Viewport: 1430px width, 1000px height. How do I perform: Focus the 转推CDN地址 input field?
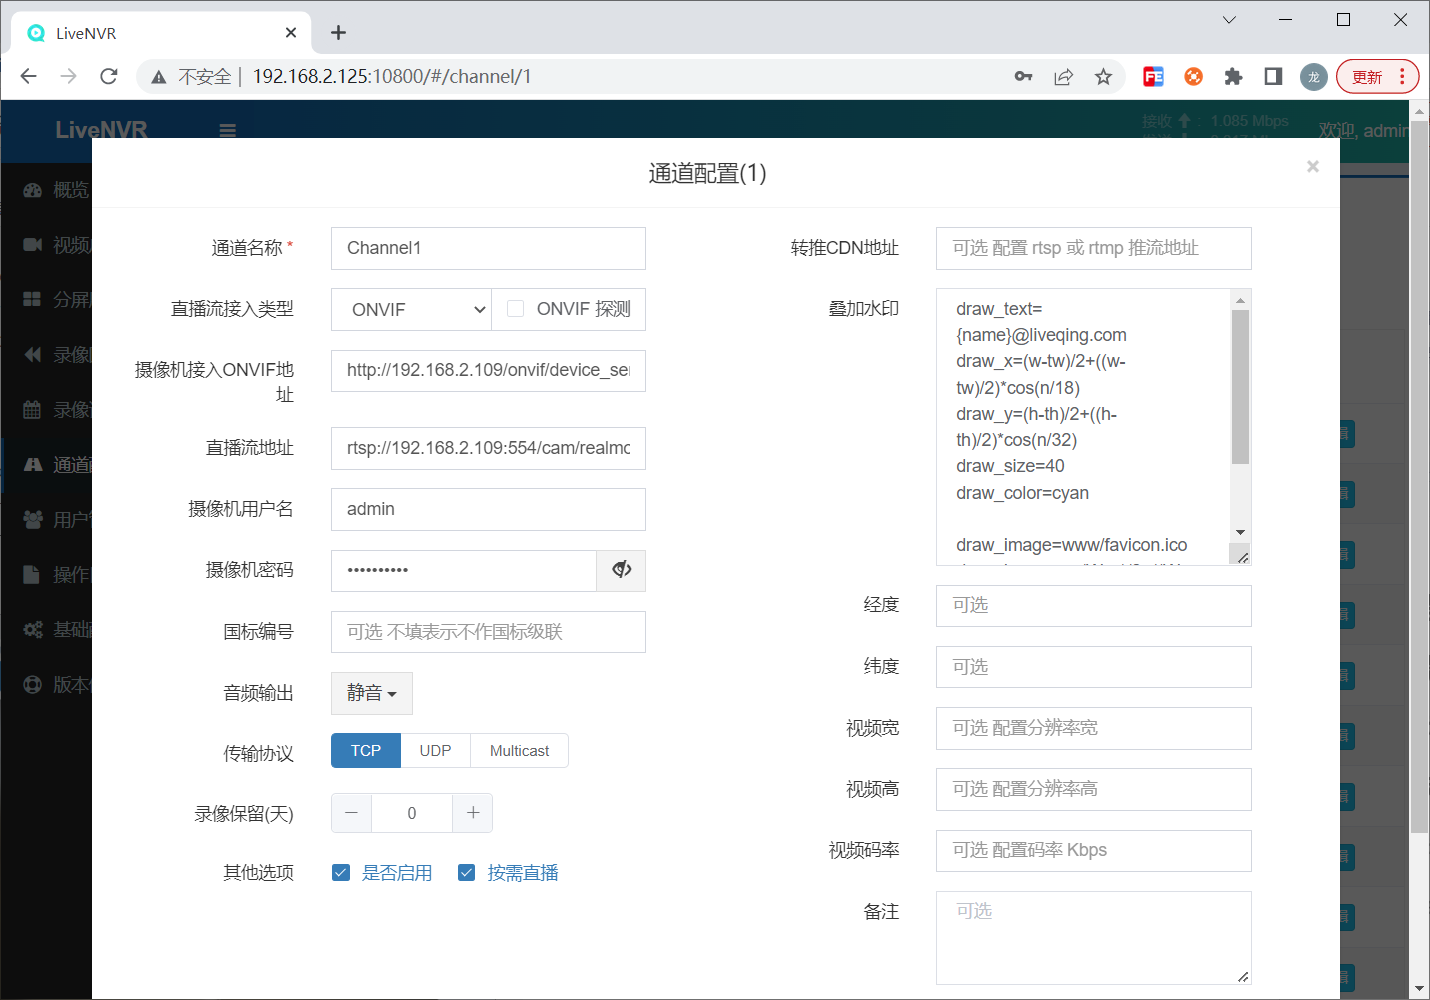[x=1093, y=248]
